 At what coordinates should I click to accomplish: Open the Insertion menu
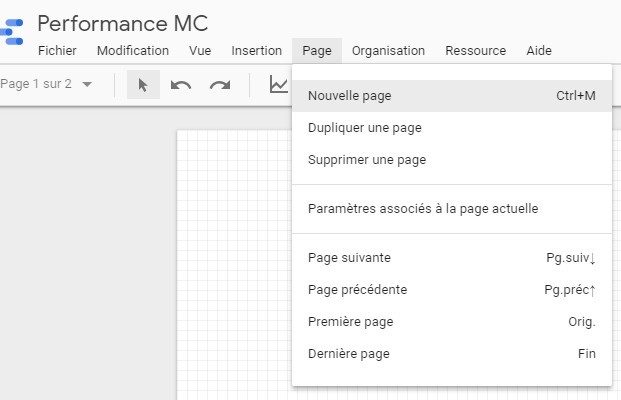click(x=256, y=51)
